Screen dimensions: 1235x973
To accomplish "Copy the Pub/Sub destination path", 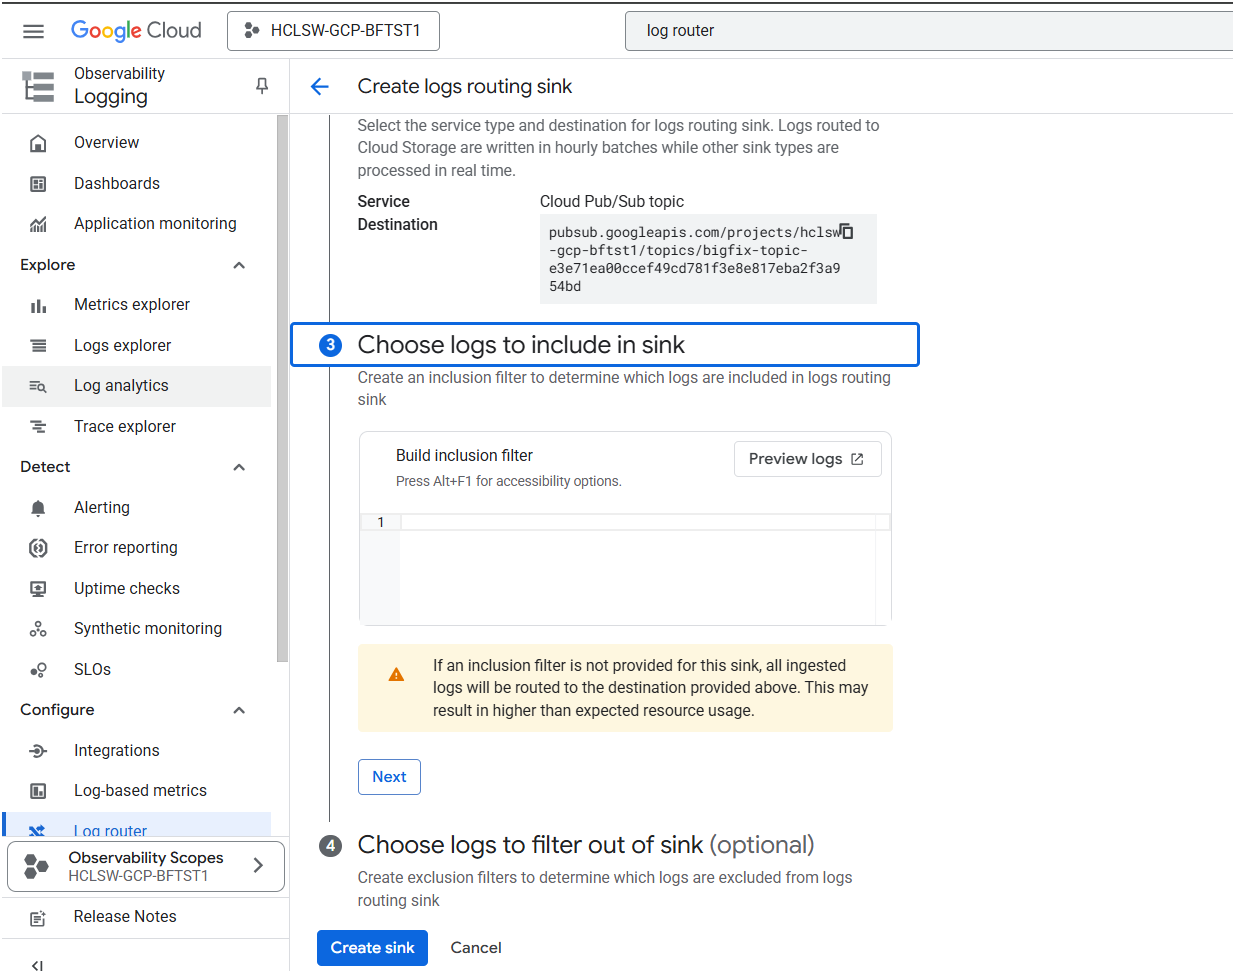I will coord(846,231).
